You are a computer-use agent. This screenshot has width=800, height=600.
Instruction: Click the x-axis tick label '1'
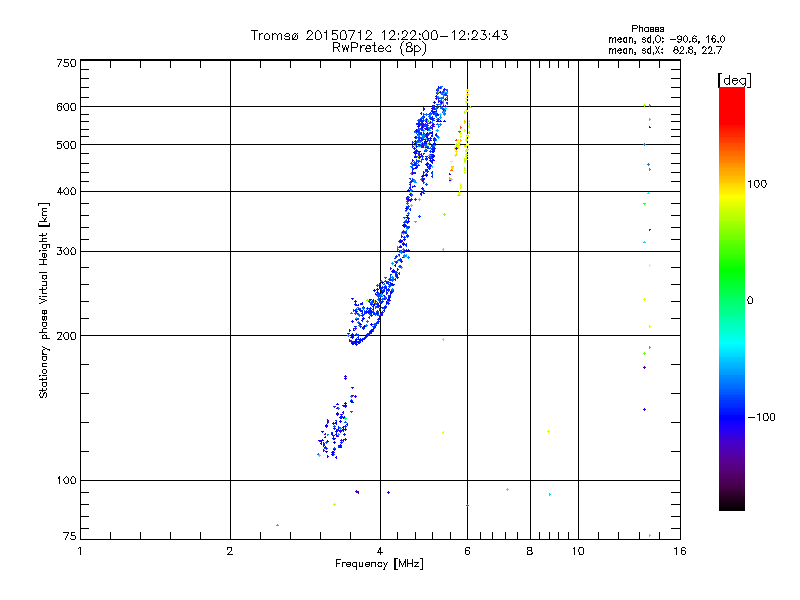(x=80, y=551)
